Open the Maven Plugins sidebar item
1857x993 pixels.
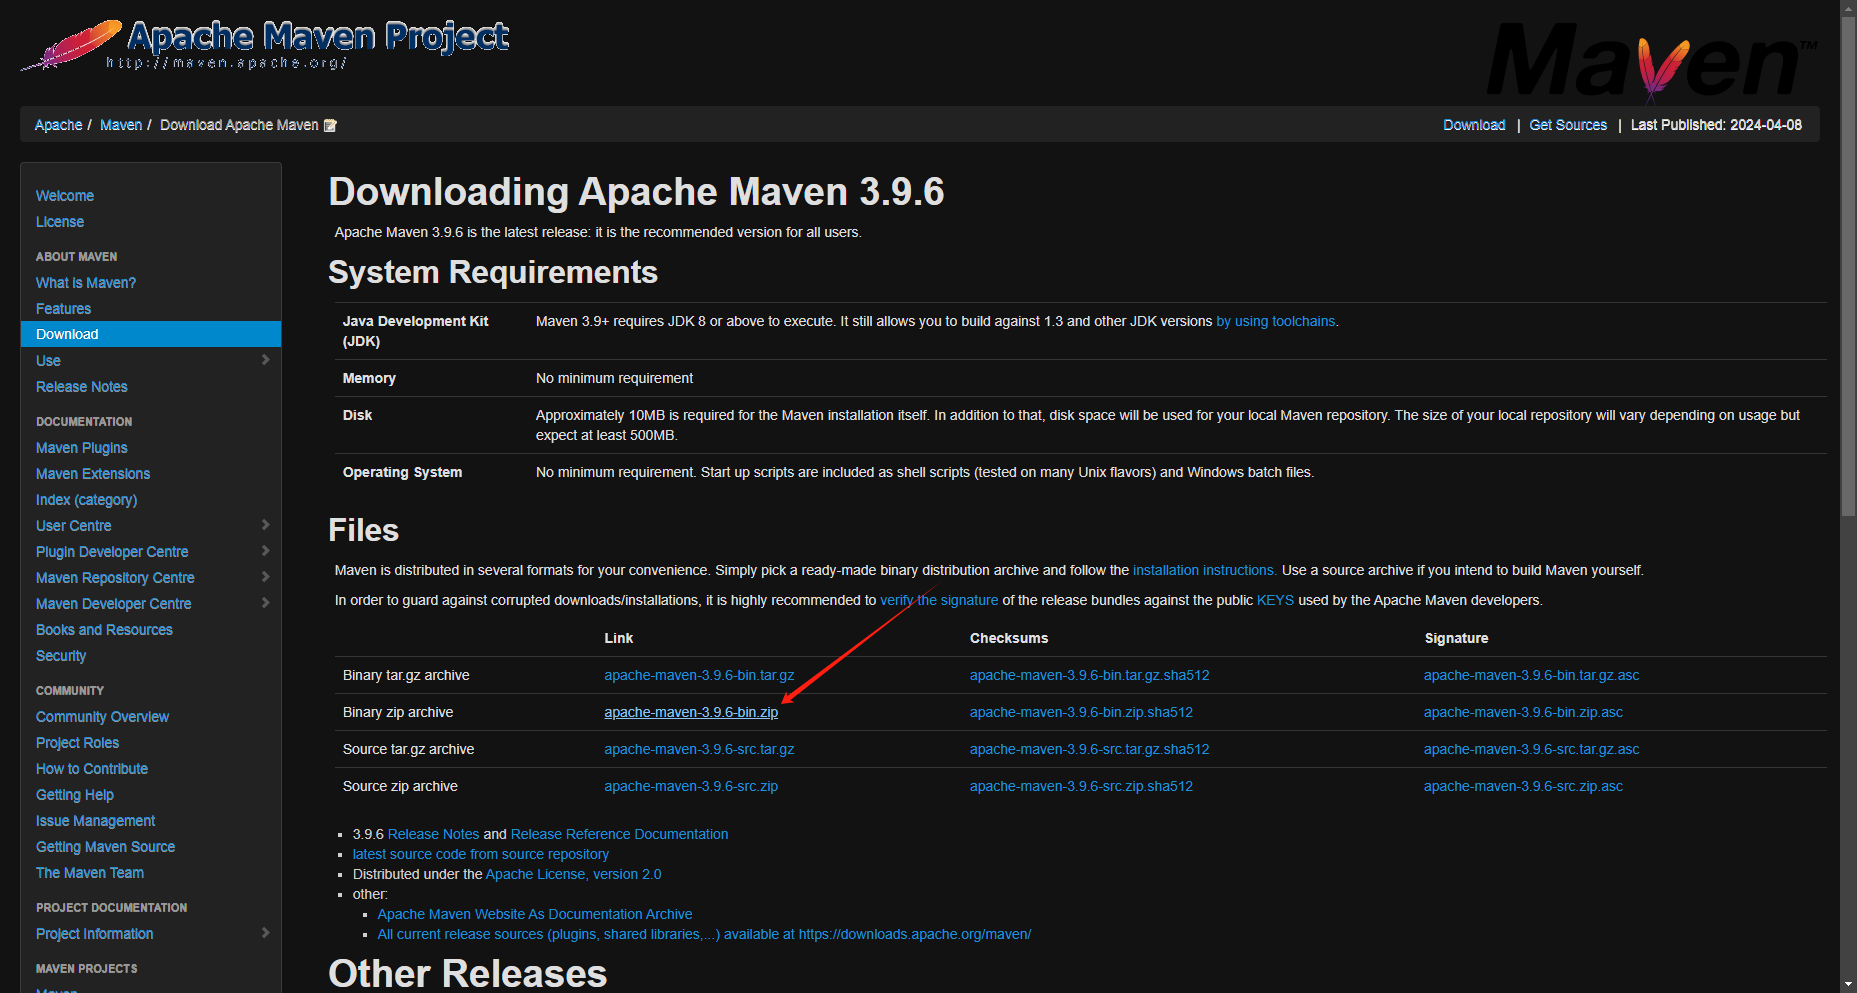coord(82,448)
